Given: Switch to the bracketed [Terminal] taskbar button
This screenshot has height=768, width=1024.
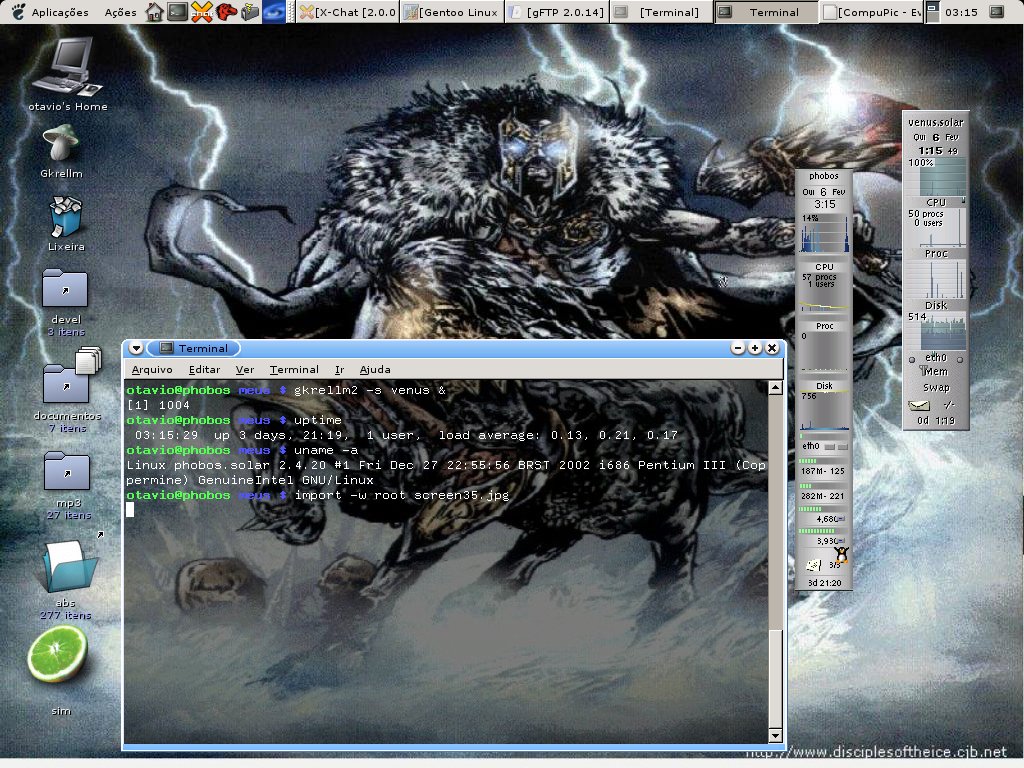Looking at the screenshot, I should pyautogui.click(x=661, y=12).
